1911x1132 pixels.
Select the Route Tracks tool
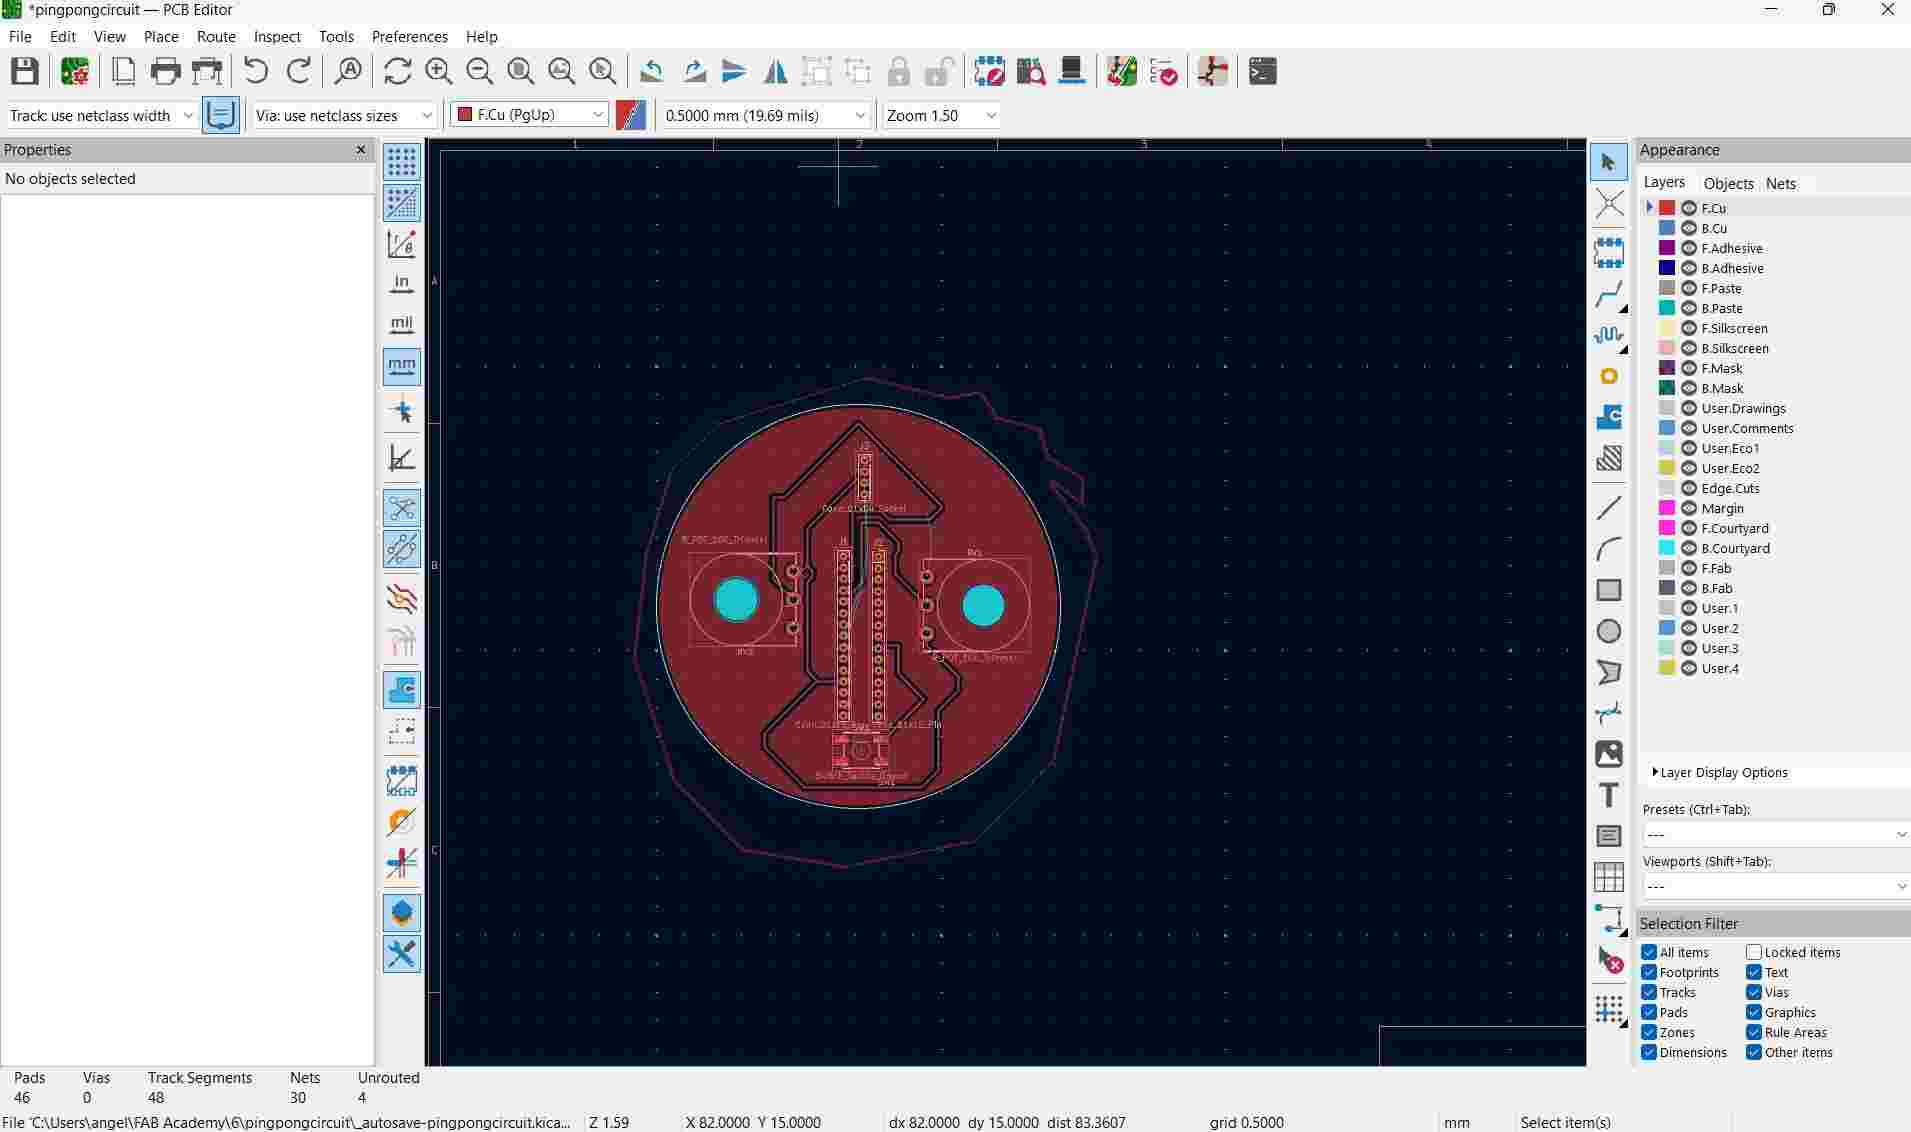[1609, 294]
